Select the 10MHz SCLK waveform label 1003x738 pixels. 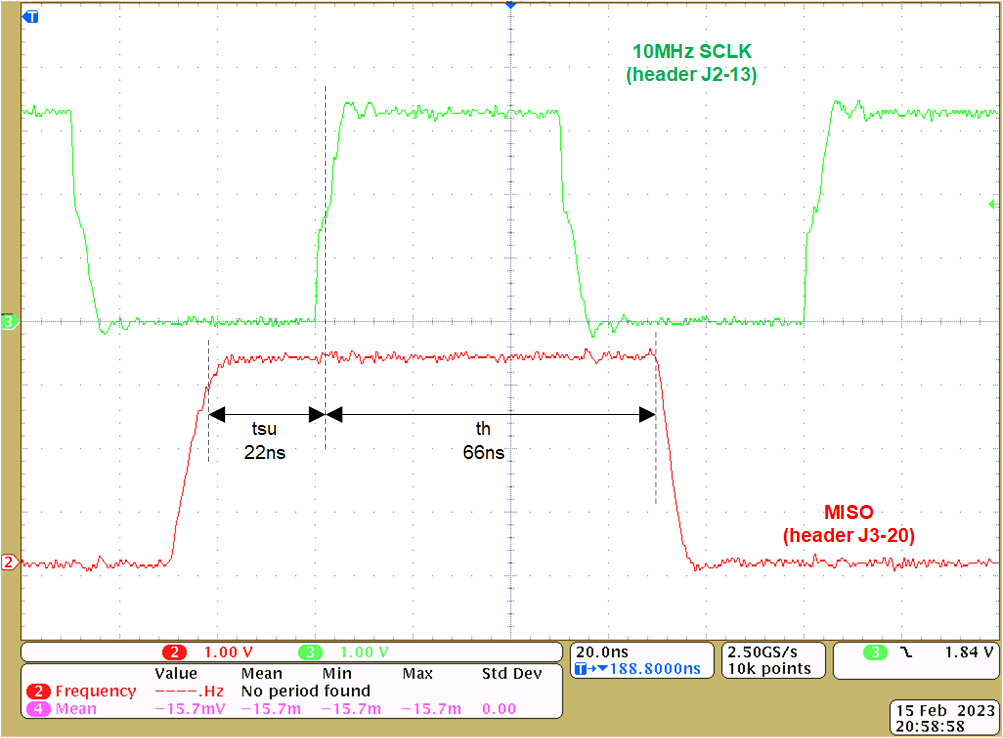[x=692, y=62]
